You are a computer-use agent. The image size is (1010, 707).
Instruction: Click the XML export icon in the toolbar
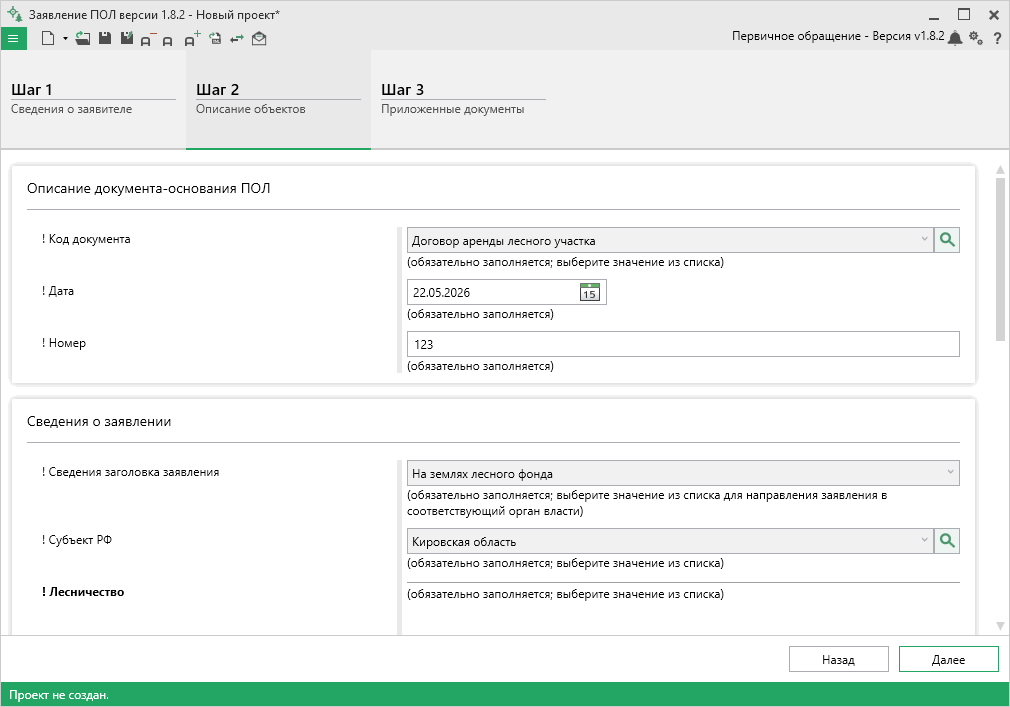215,39
